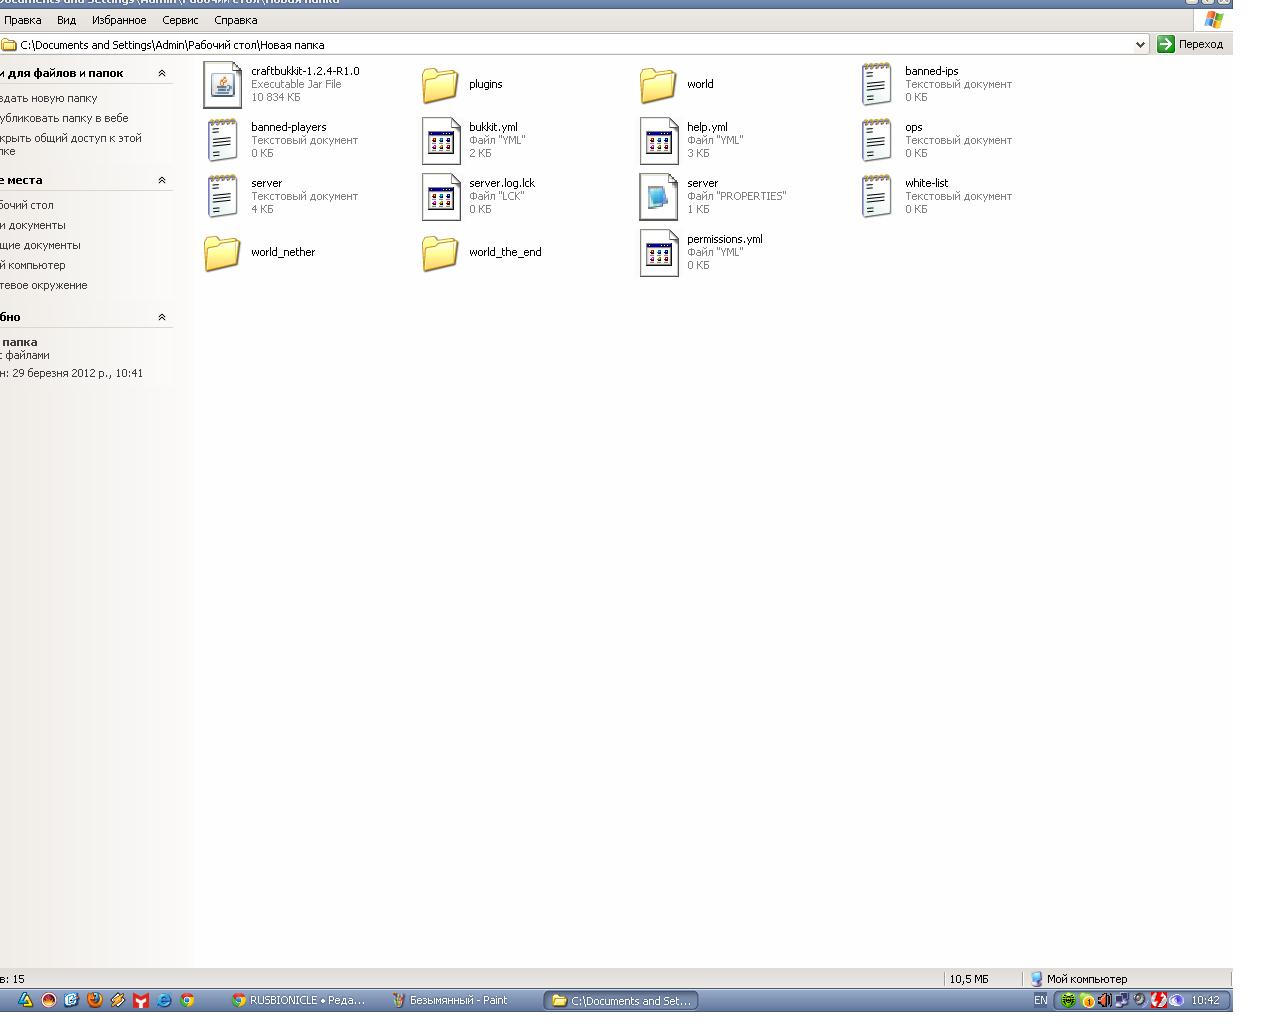The image size is (1280, 1024).
Task: Select the permissions.yml file
Action: tap(701, 252)
